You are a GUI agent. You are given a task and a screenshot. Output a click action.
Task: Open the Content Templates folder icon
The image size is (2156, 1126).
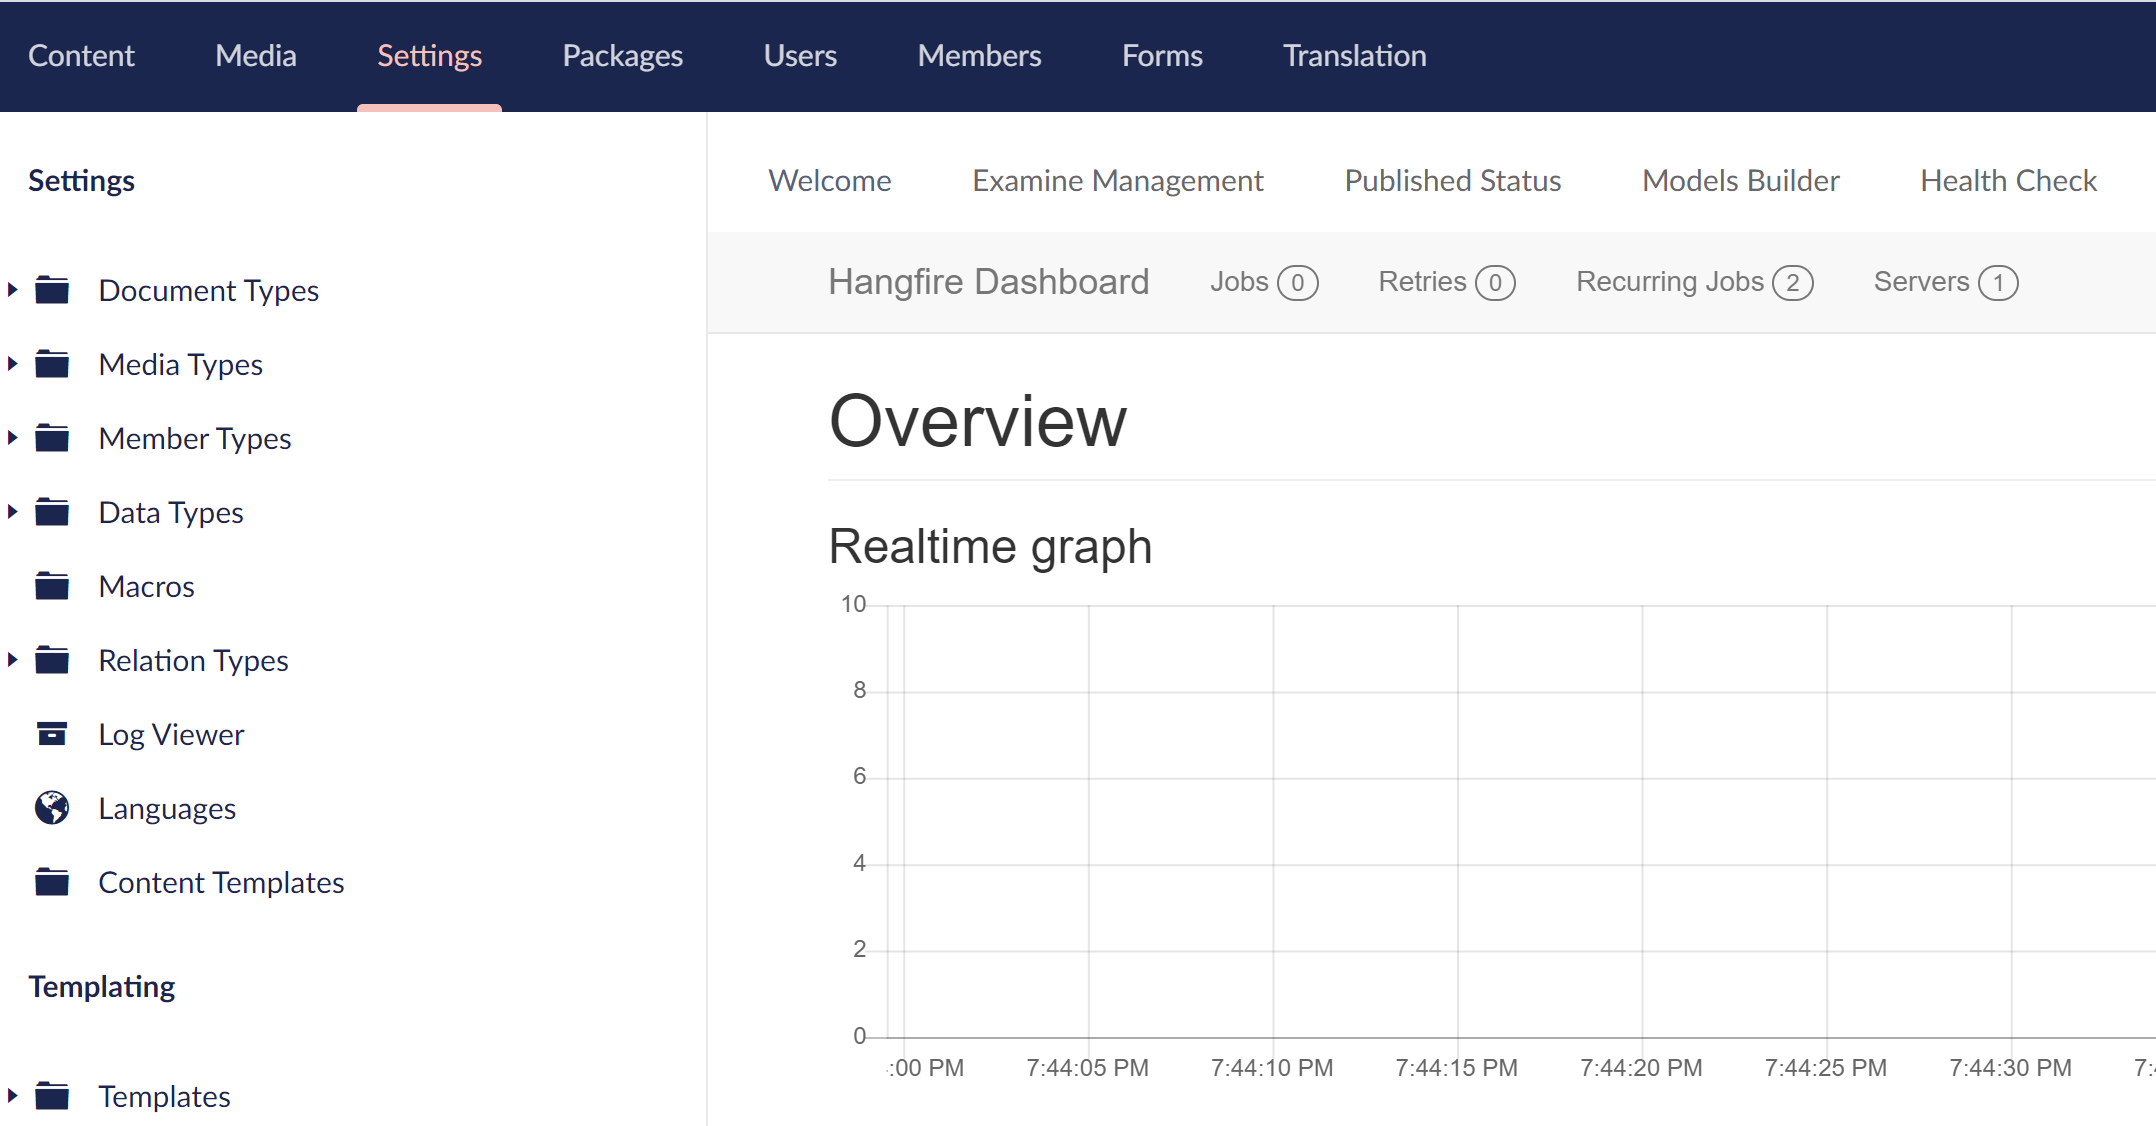[52, 882]
